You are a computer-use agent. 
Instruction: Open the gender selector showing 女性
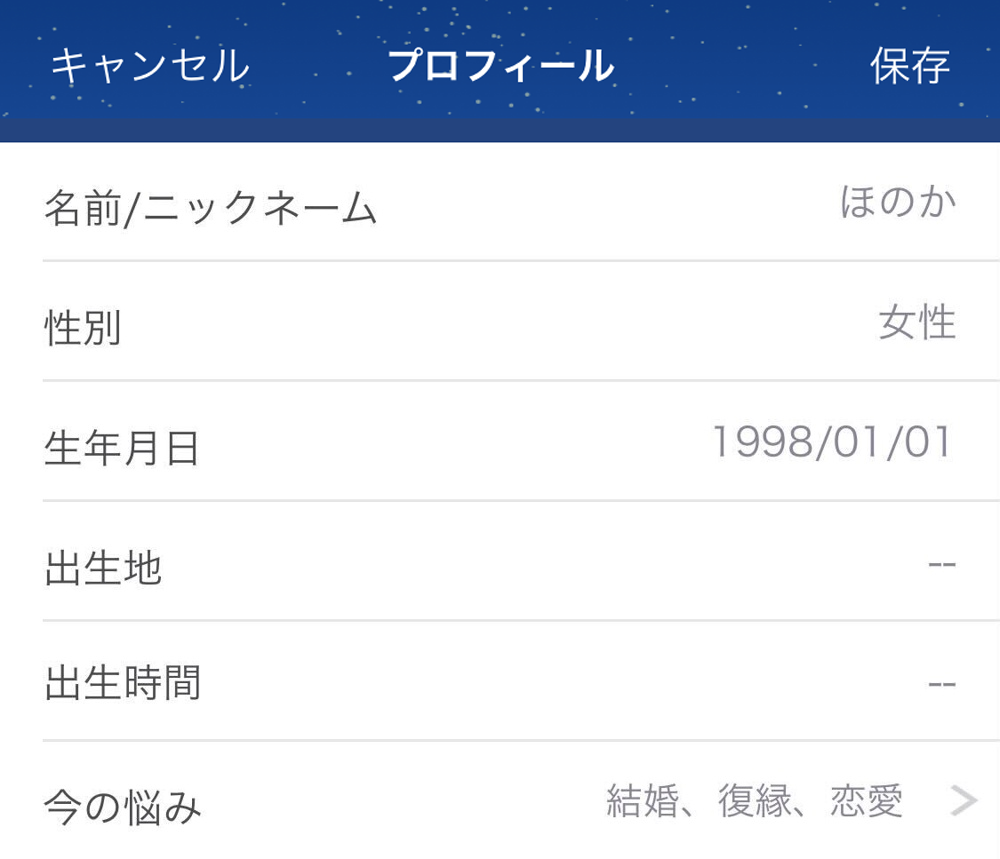click(x=917, y=323)
